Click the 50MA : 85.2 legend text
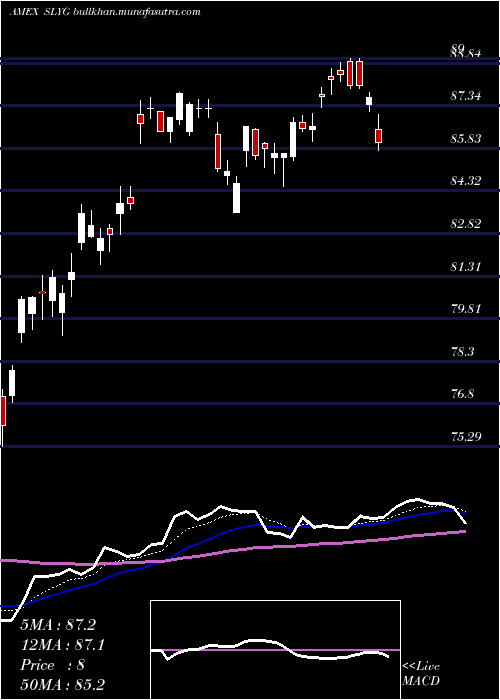 62,684
